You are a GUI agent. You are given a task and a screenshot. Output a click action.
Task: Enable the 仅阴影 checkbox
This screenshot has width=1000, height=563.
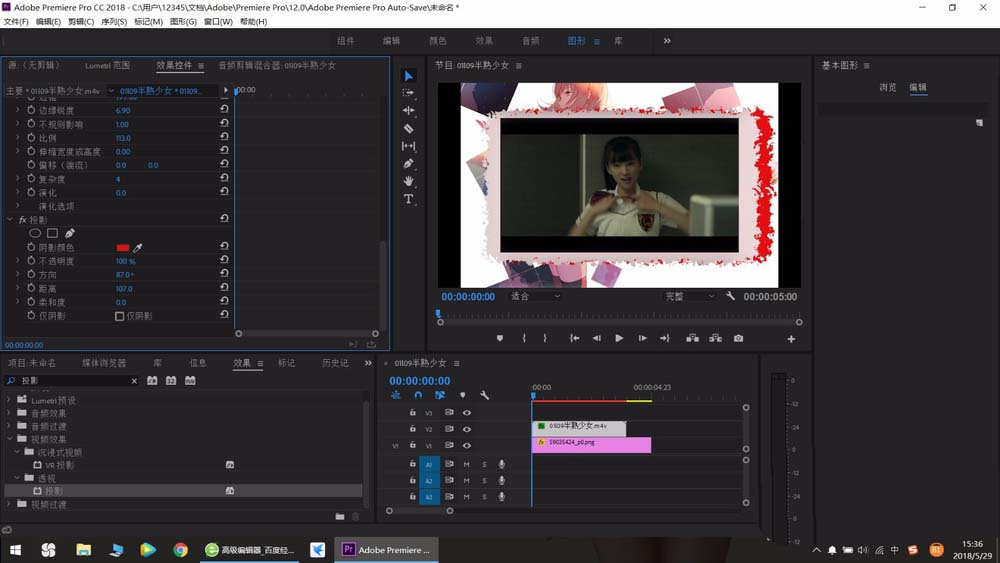pyautogui.click(x=119, y=316)
